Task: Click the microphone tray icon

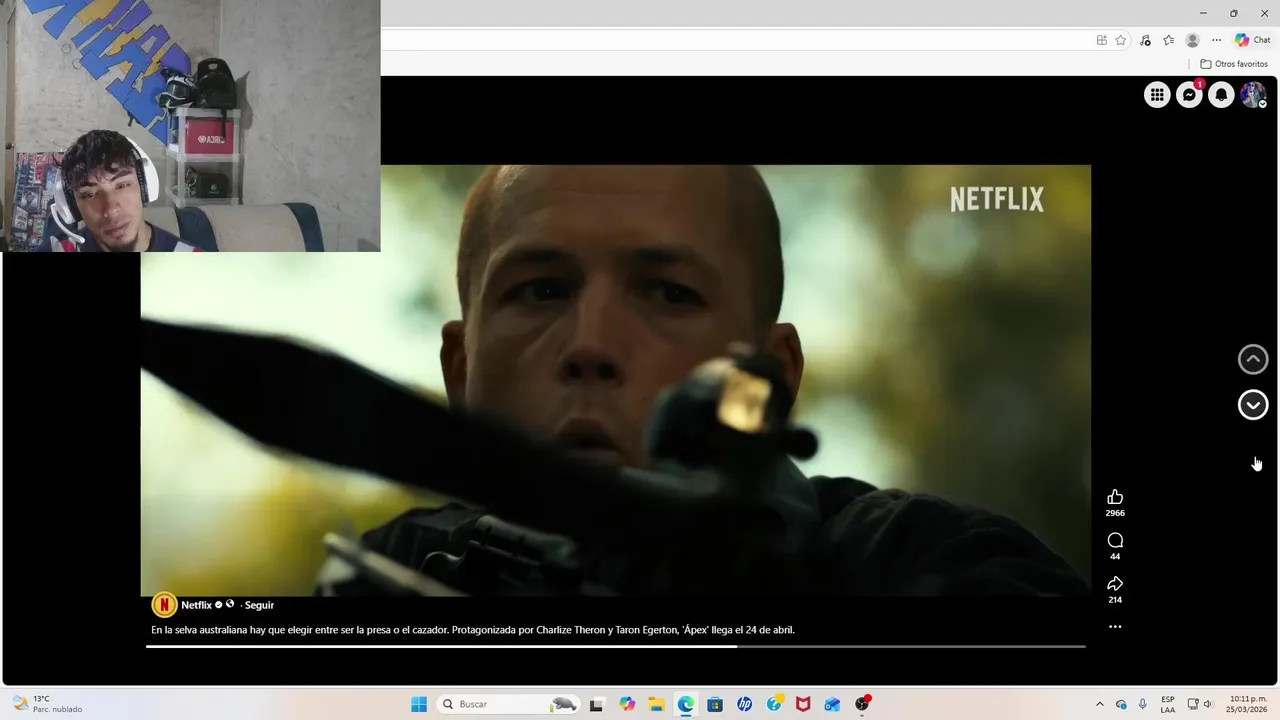Action: [1143, 704]
